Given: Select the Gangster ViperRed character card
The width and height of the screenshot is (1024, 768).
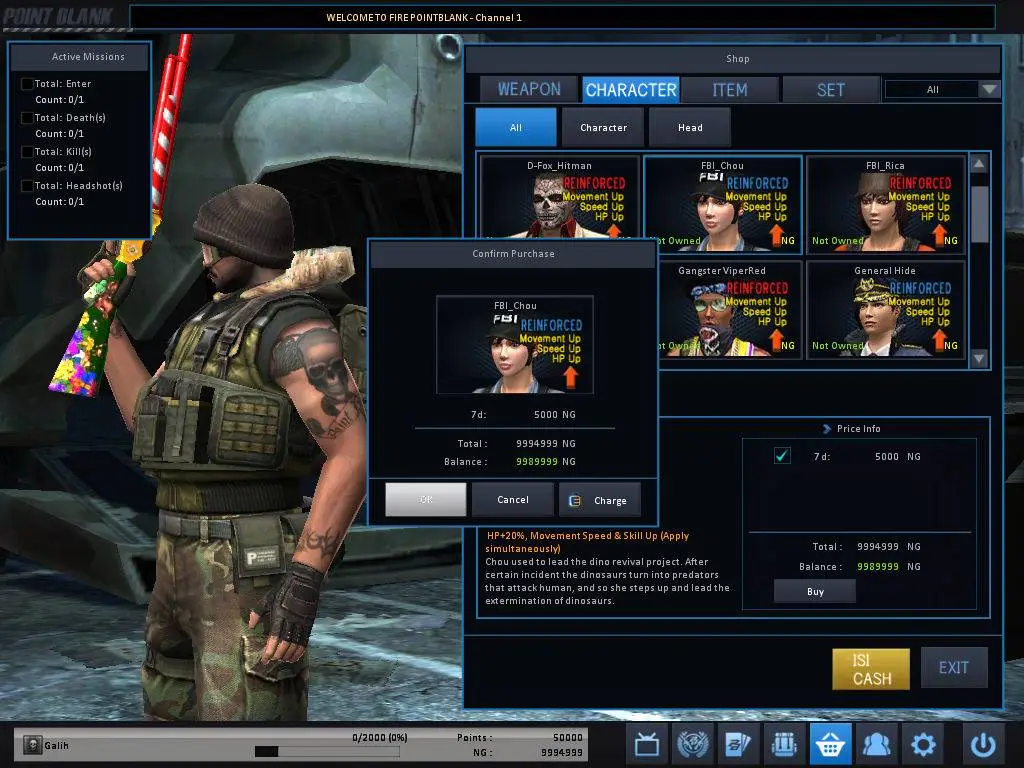Looking at the screenshot, I should click(729, 309).
